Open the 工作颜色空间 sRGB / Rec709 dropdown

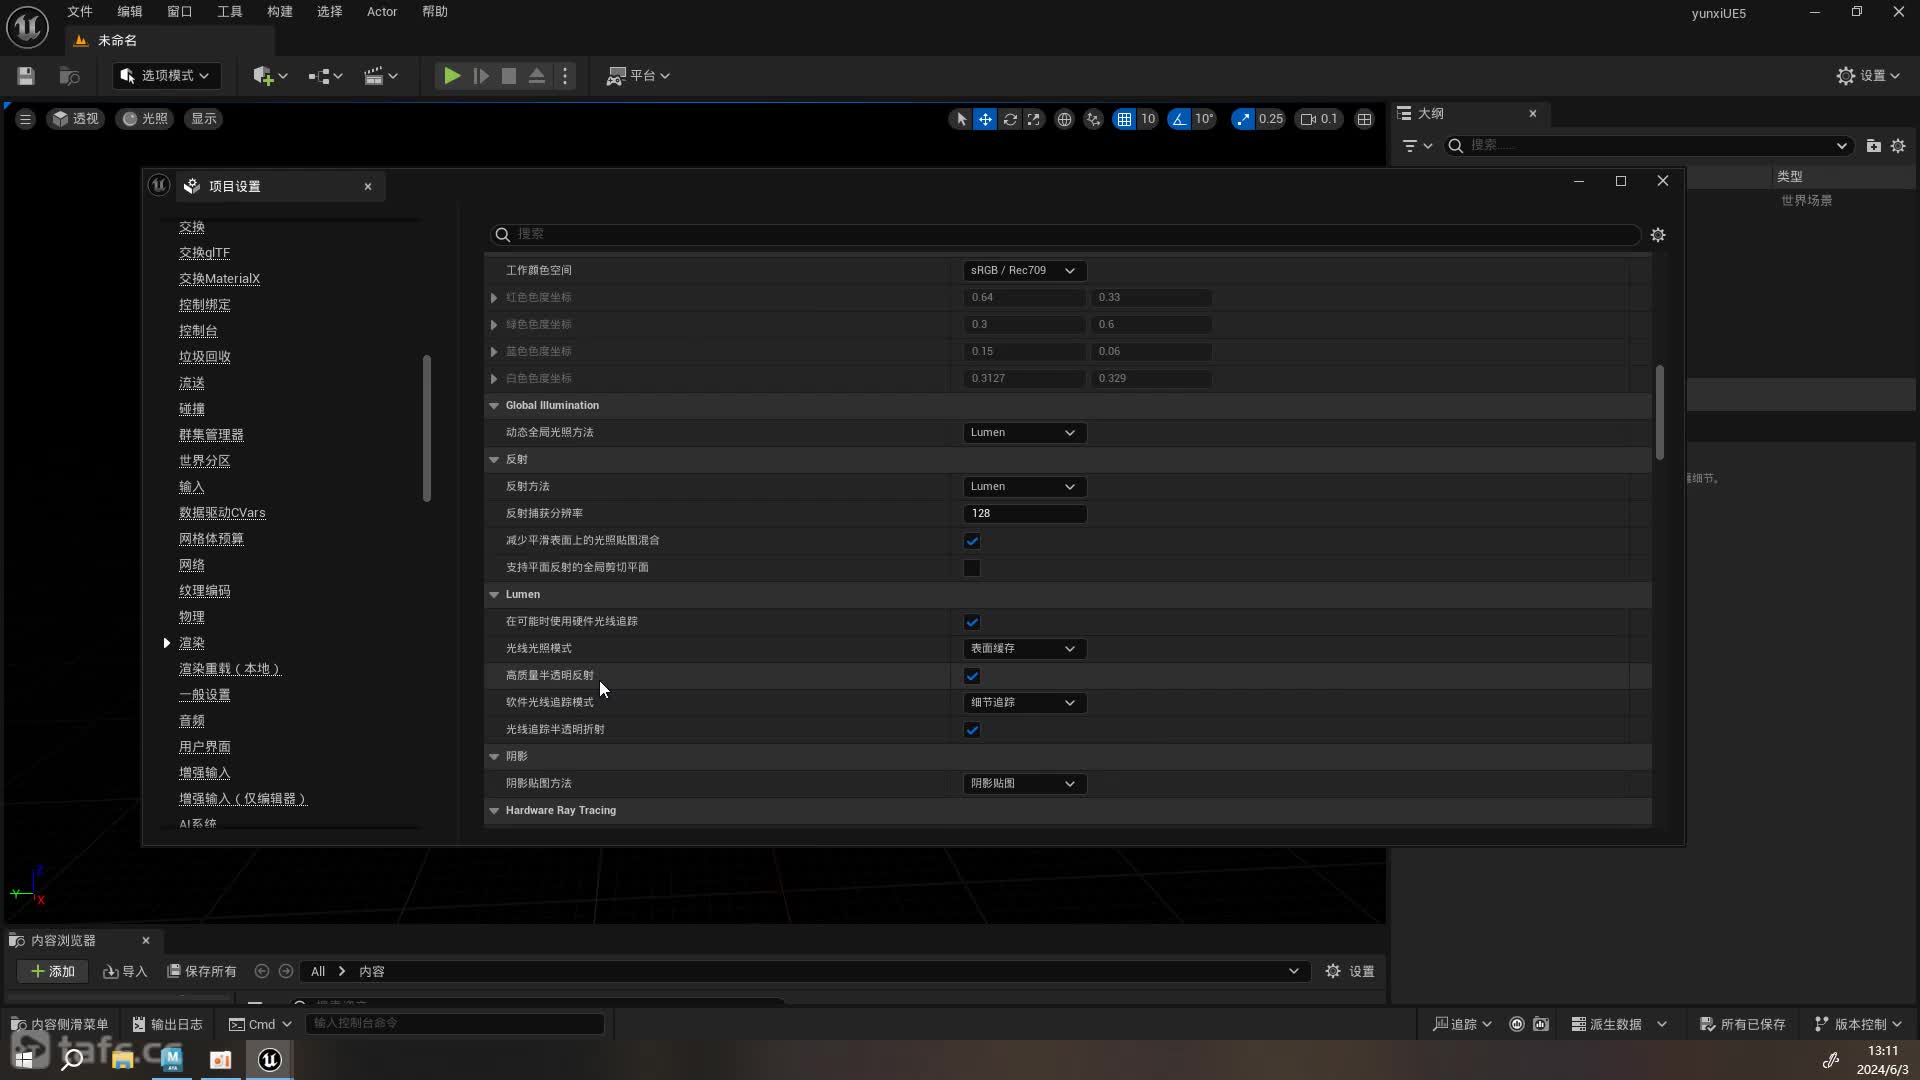pyautogui.click(x=1024, y=271)
